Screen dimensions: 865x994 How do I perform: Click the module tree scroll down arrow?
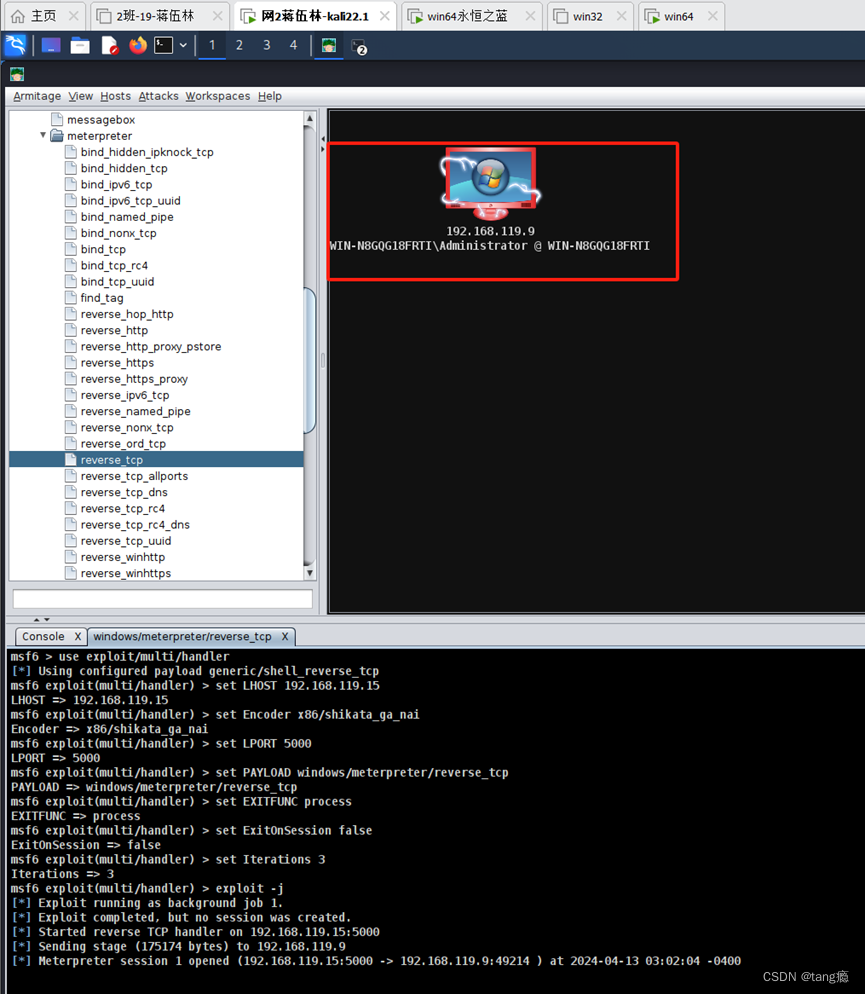(x=309, y=573)
